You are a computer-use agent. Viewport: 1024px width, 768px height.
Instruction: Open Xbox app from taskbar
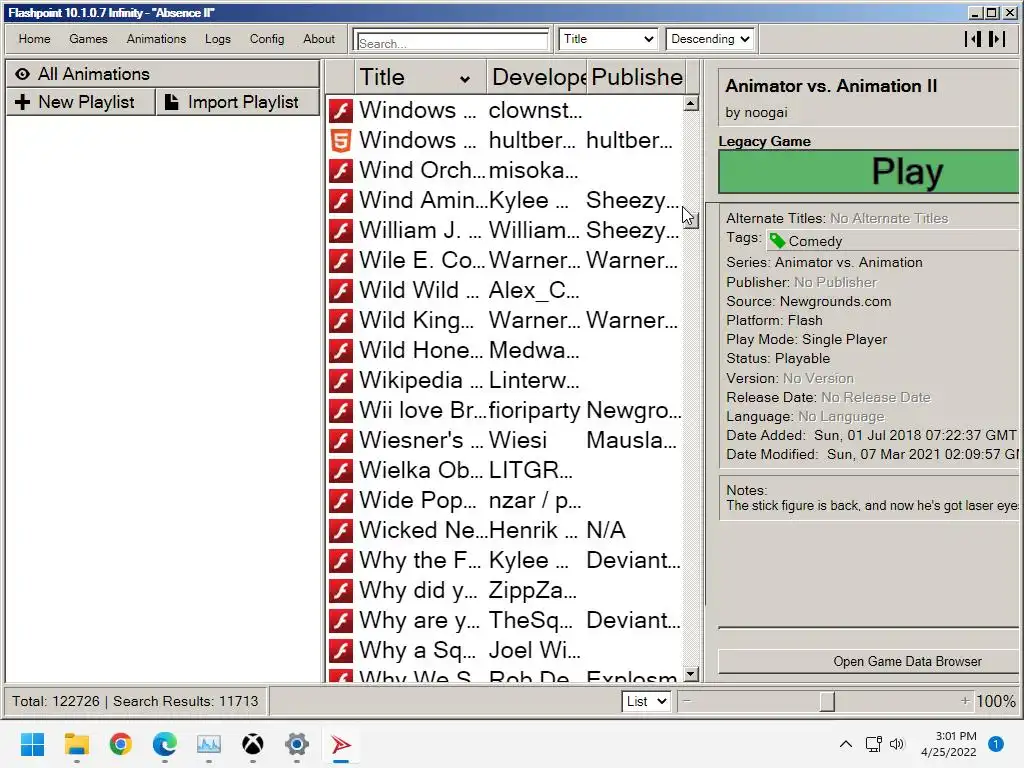point(253,744)
